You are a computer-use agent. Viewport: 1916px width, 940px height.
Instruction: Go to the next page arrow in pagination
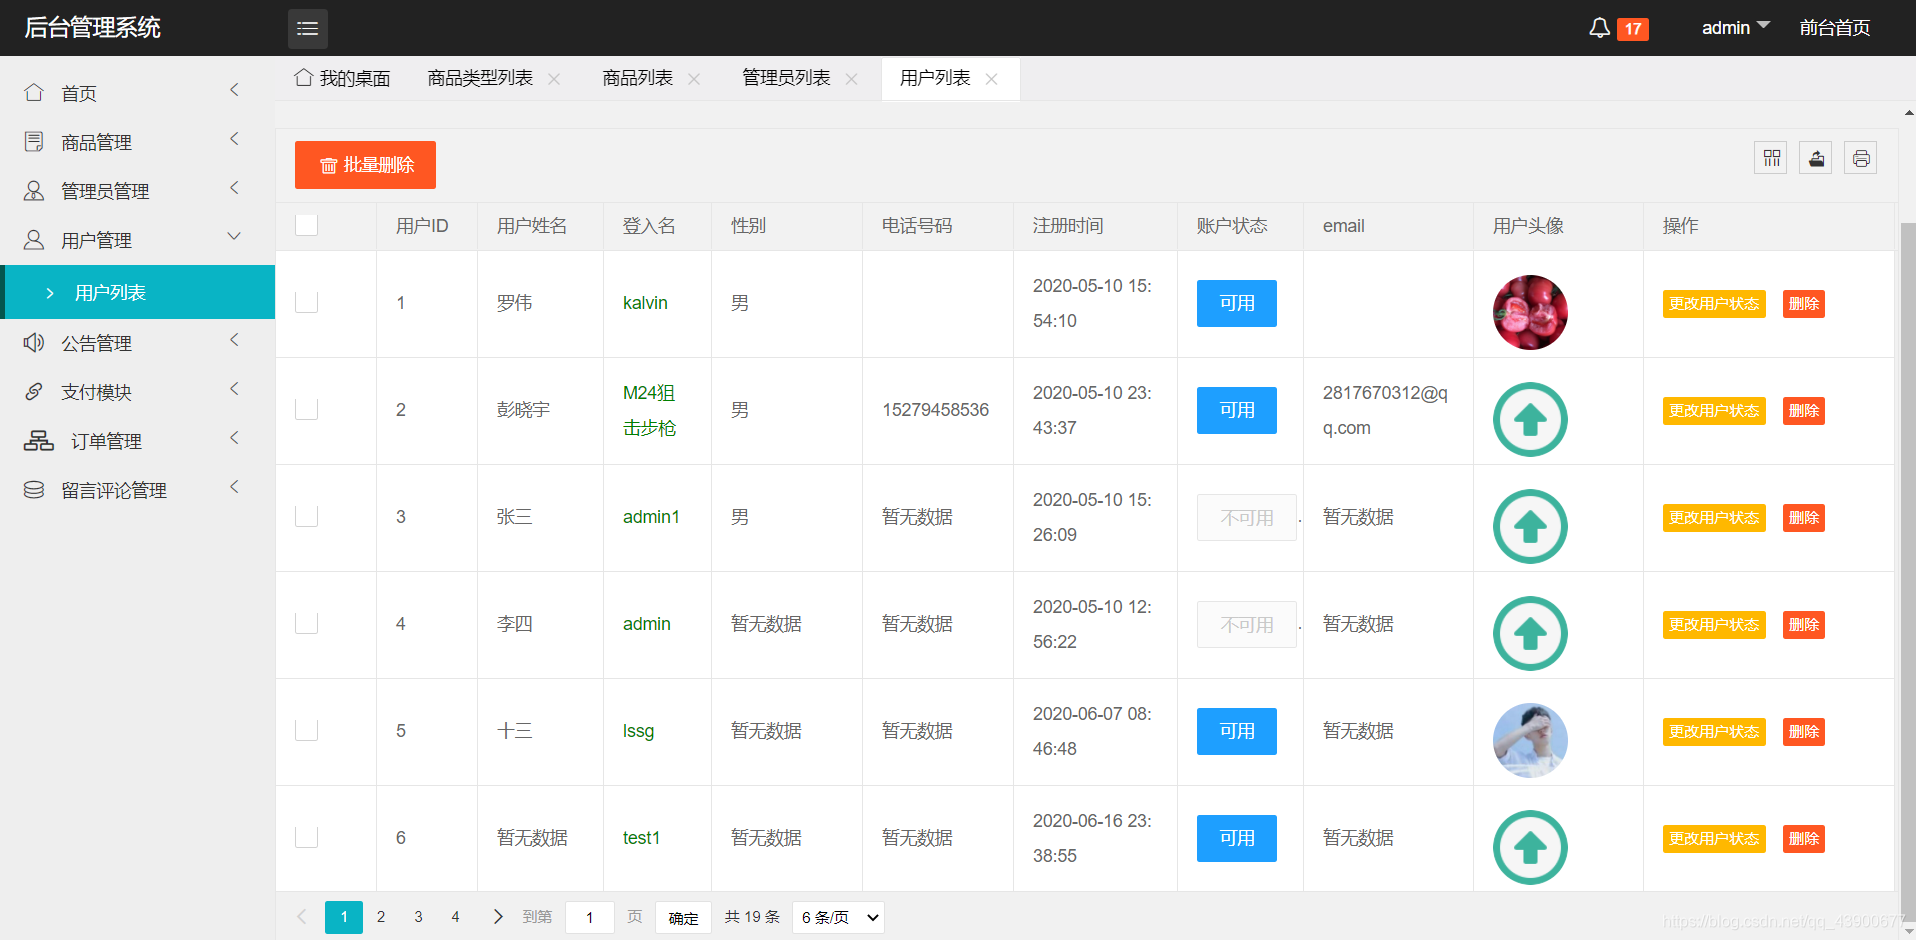(x=498, y=916)
